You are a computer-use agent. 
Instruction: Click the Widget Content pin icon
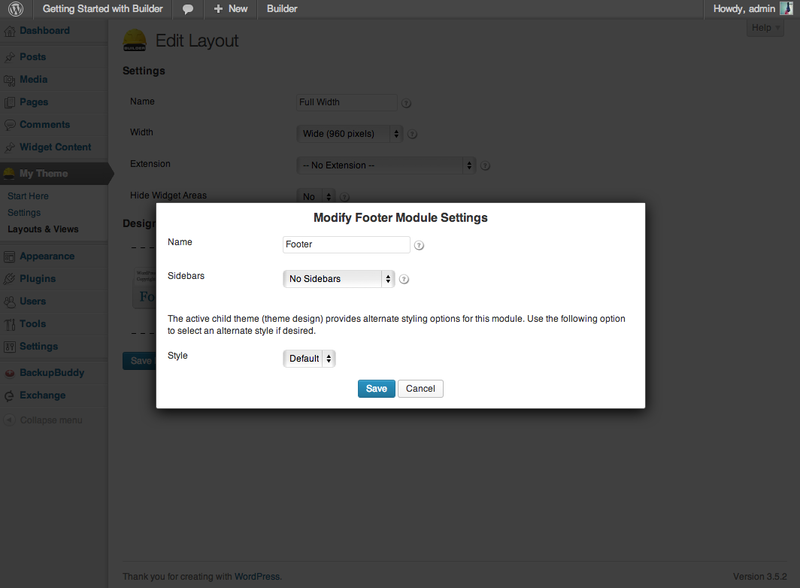coord(9,148)
